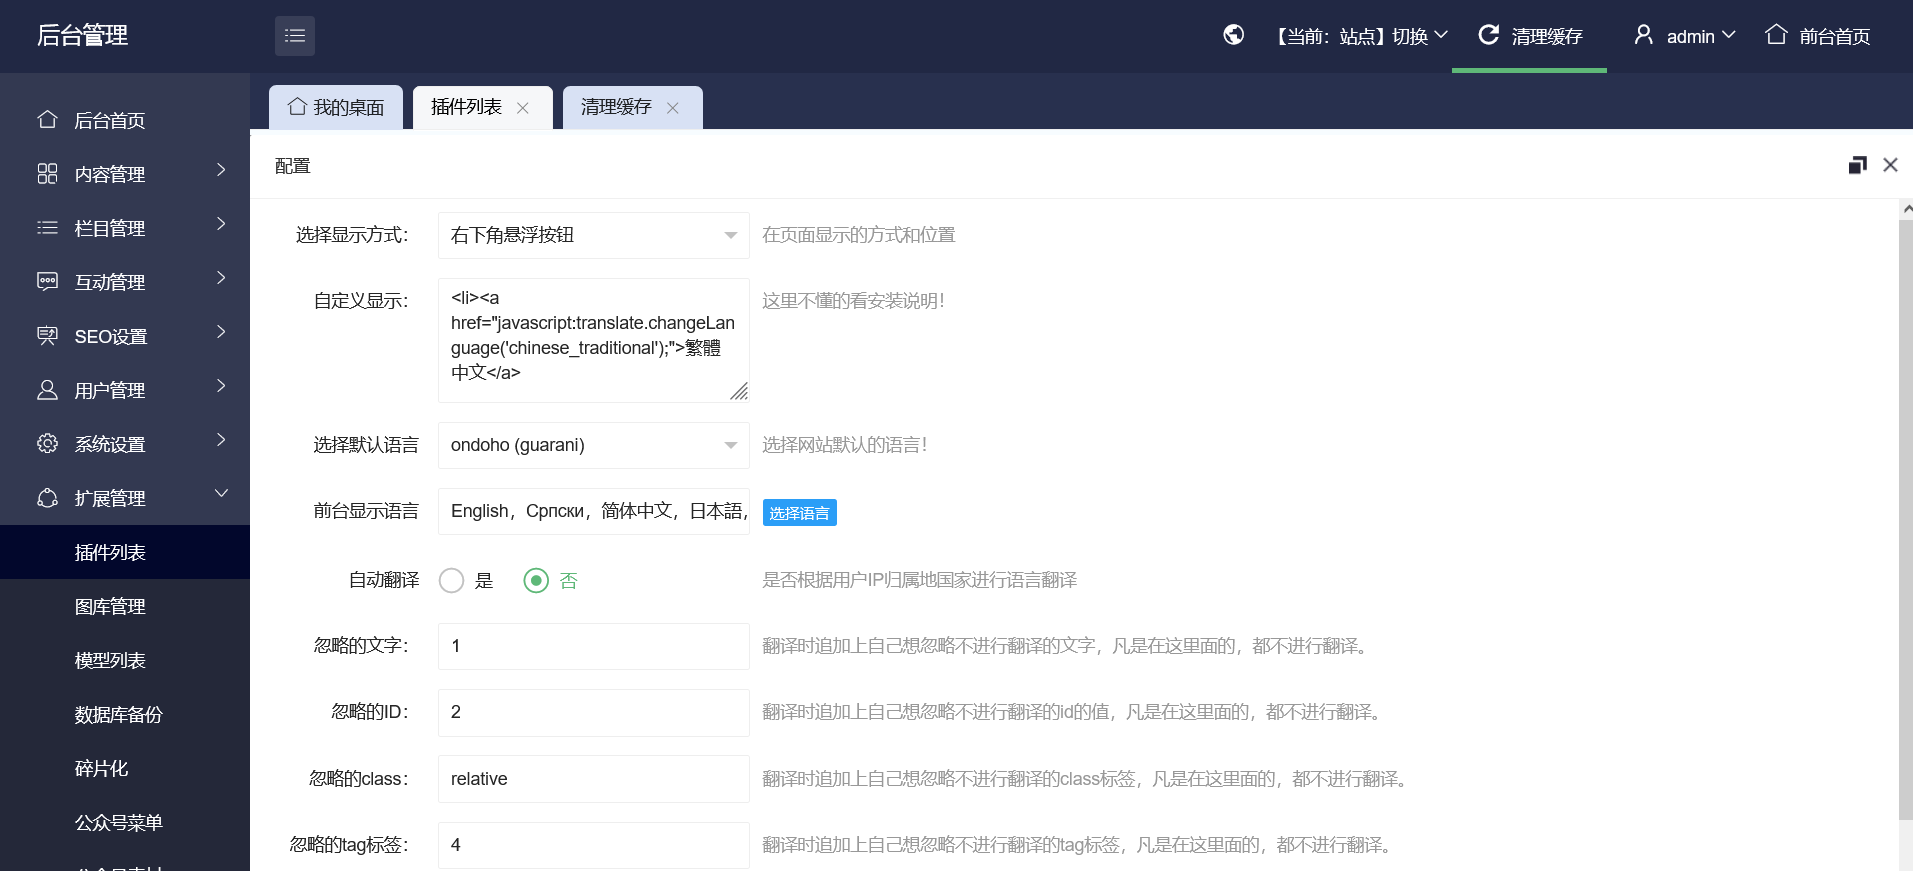This screenshot has height=871, width=1913.
Task: Open the 【当前: 站点】切换 dropdown
Action: (1361, 36)
